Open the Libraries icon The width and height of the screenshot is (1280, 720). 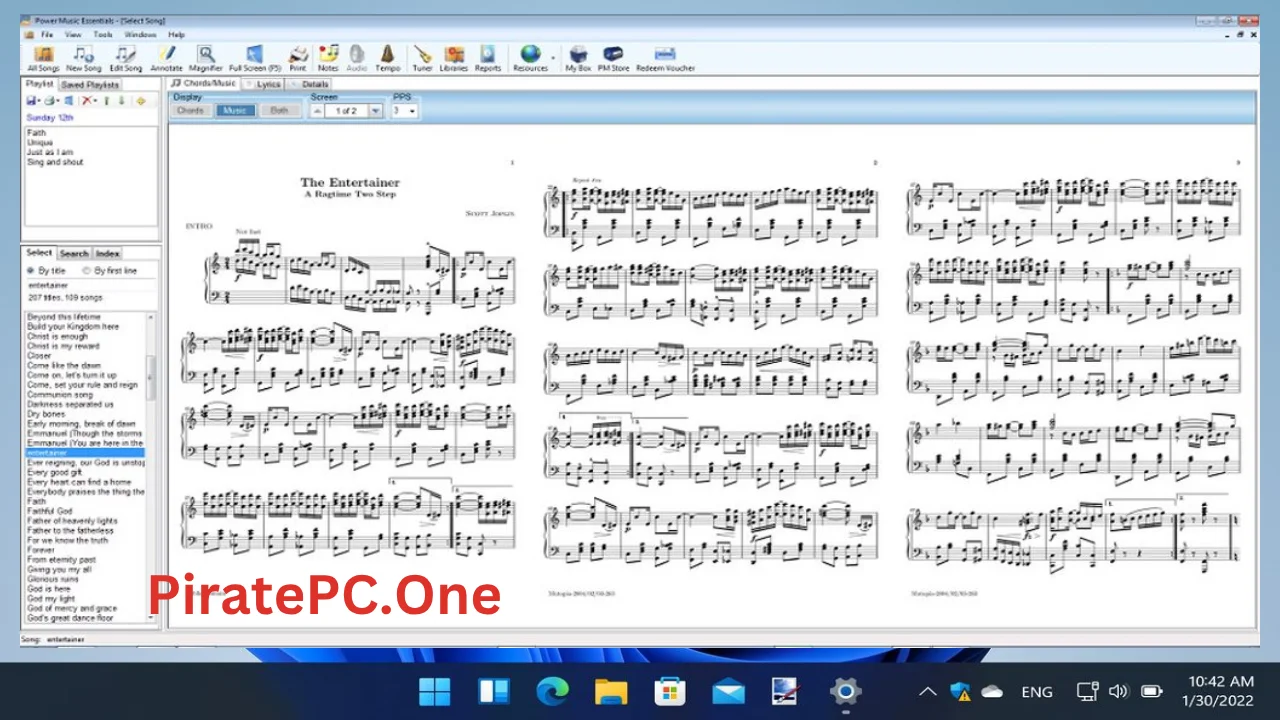454,58
